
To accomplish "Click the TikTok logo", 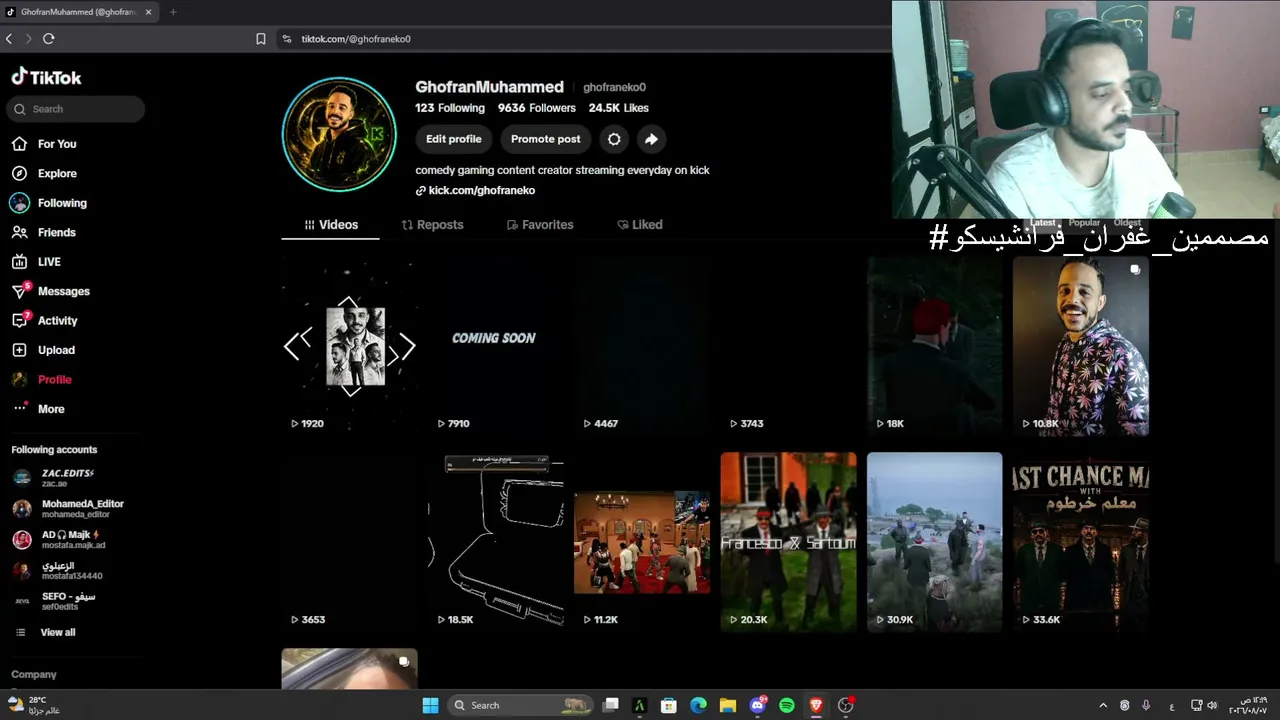I will pyautogui.click(x=46, y=77).
